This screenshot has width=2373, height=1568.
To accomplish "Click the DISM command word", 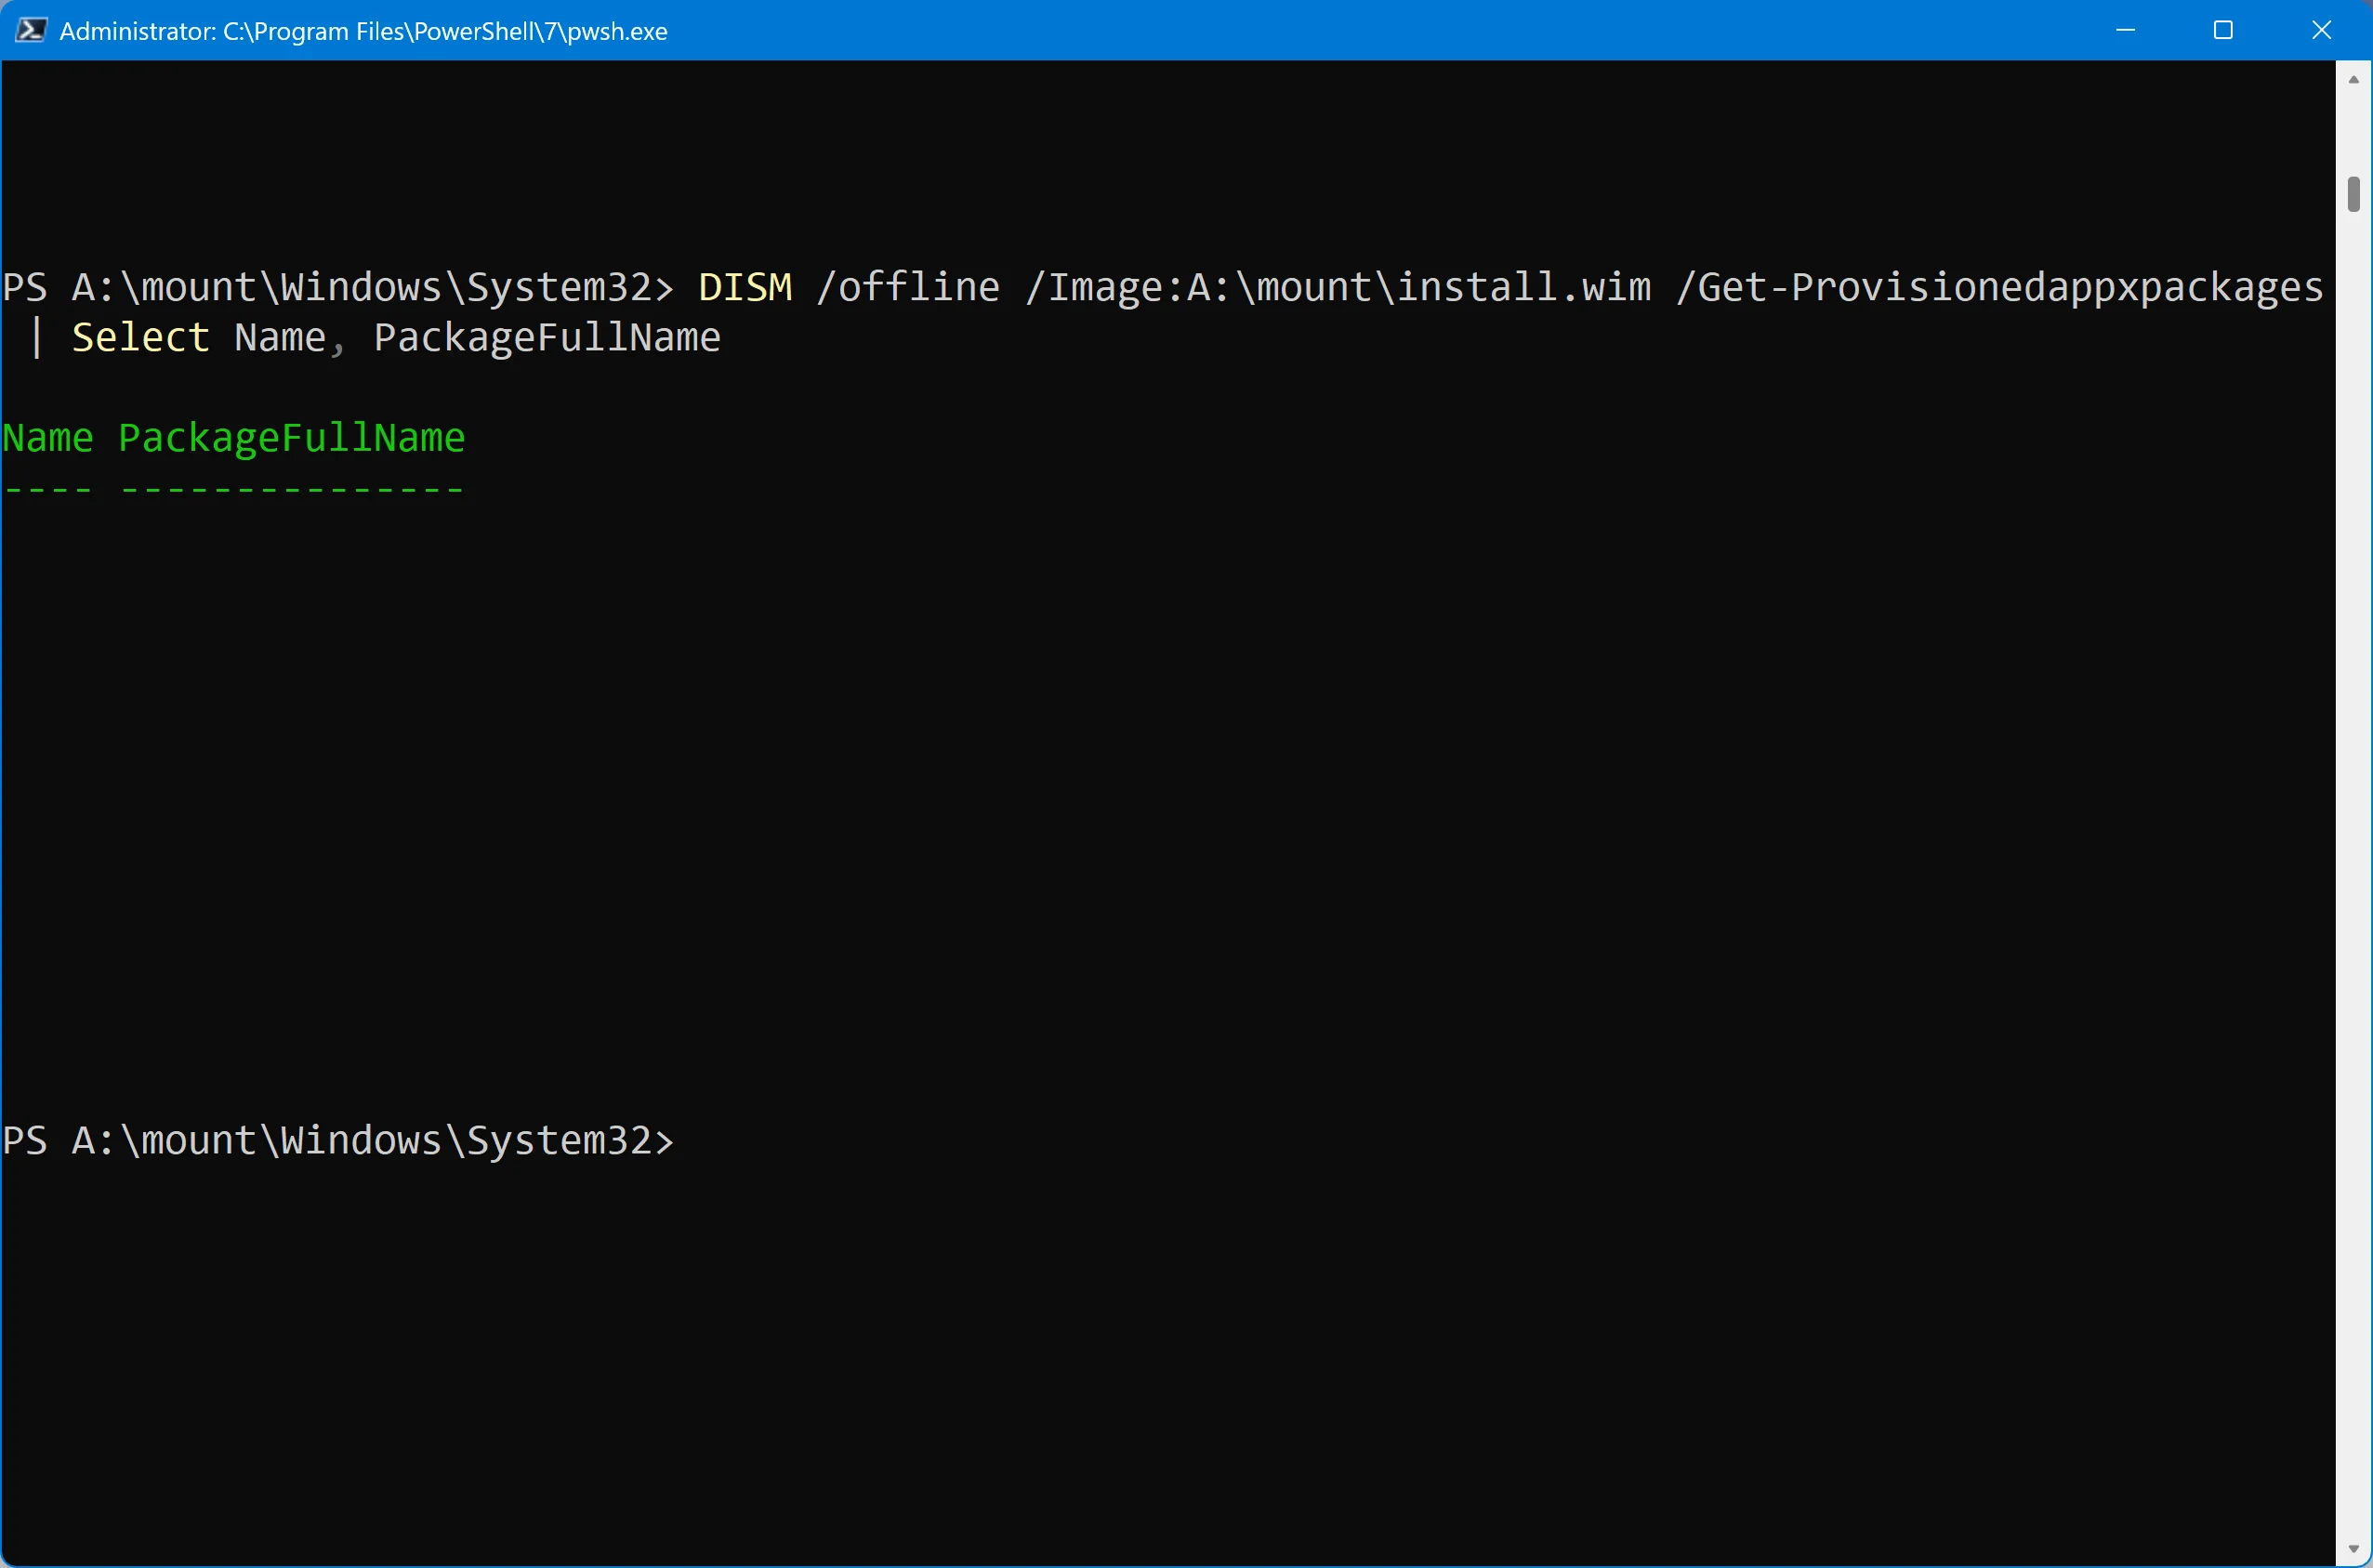I will click(x=745, y=287).
